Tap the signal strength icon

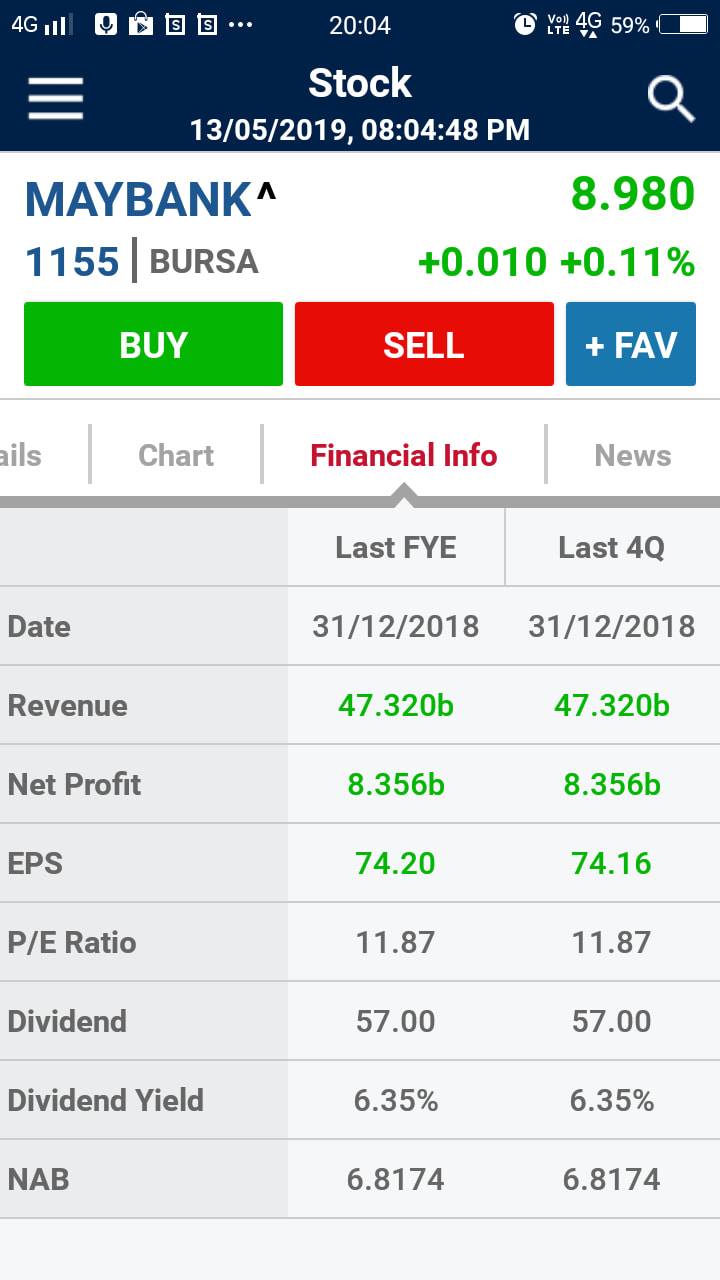pyautogui.click(x=59, y=24)
